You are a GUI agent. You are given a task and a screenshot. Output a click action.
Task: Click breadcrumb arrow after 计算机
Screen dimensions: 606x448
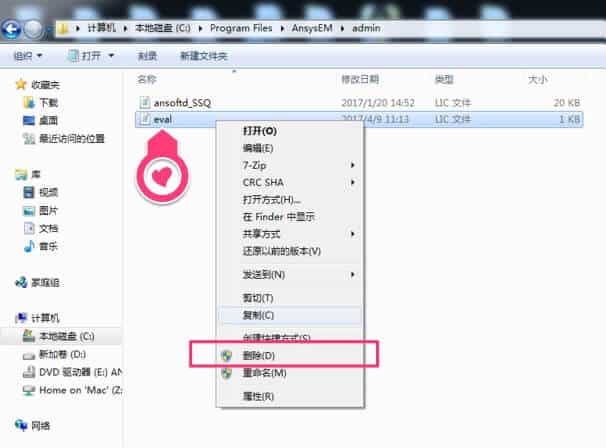[125, 28]
